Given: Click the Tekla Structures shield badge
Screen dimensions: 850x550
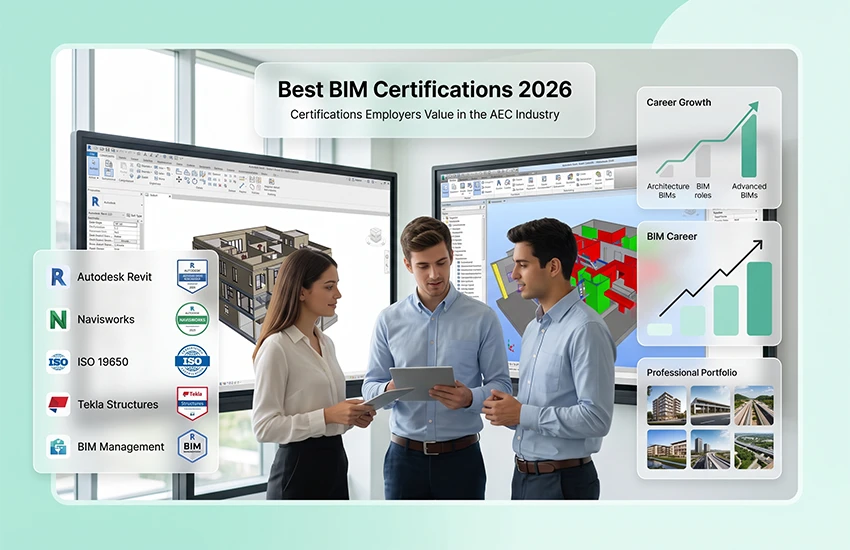Looking at the screenshot, I should (192, 404).
